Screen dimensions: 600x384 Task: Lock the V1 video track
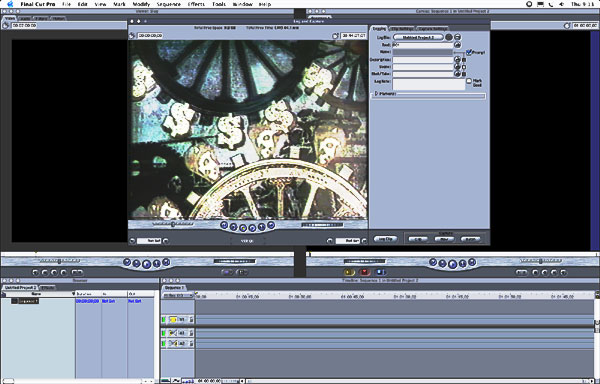point(191,319)
